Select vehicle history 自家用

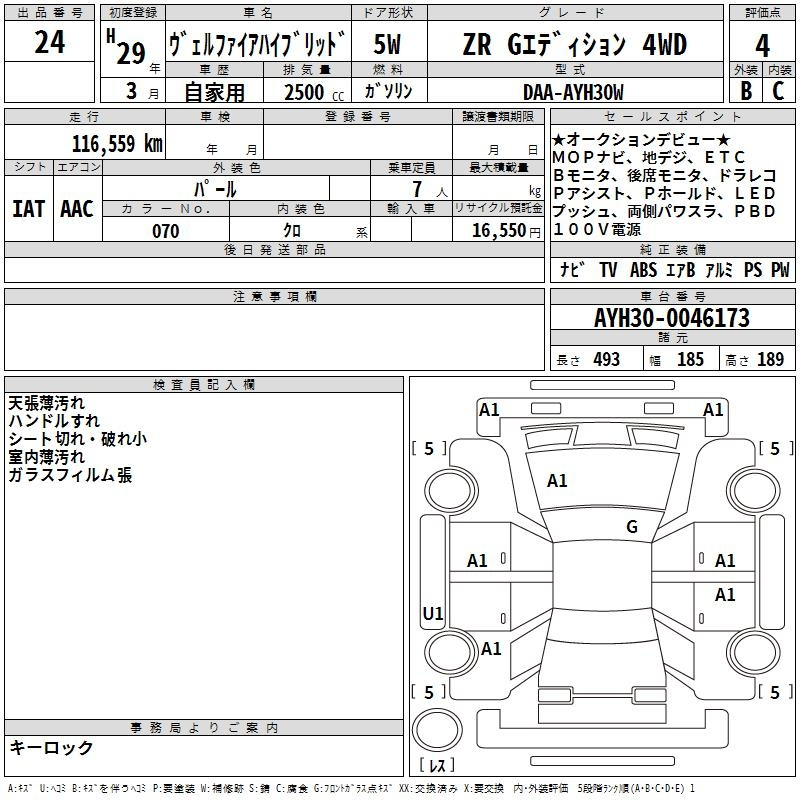pyautogui.click(x=214, y=92)
